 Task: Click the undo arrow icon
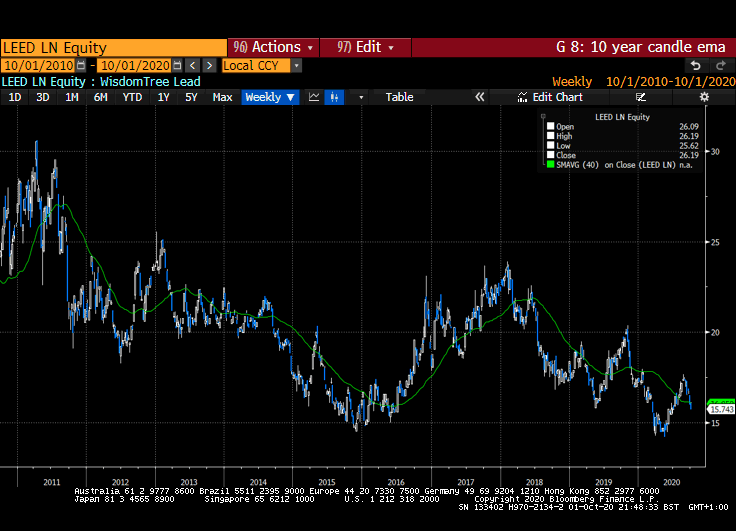coord(696,66)
